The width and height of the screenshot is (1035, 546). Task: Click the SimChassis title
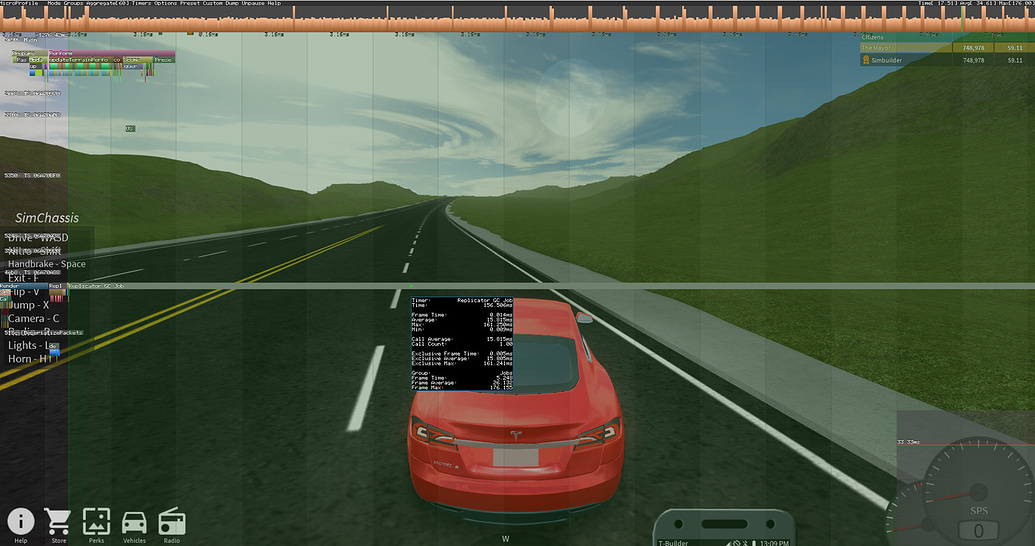[47, 218]
